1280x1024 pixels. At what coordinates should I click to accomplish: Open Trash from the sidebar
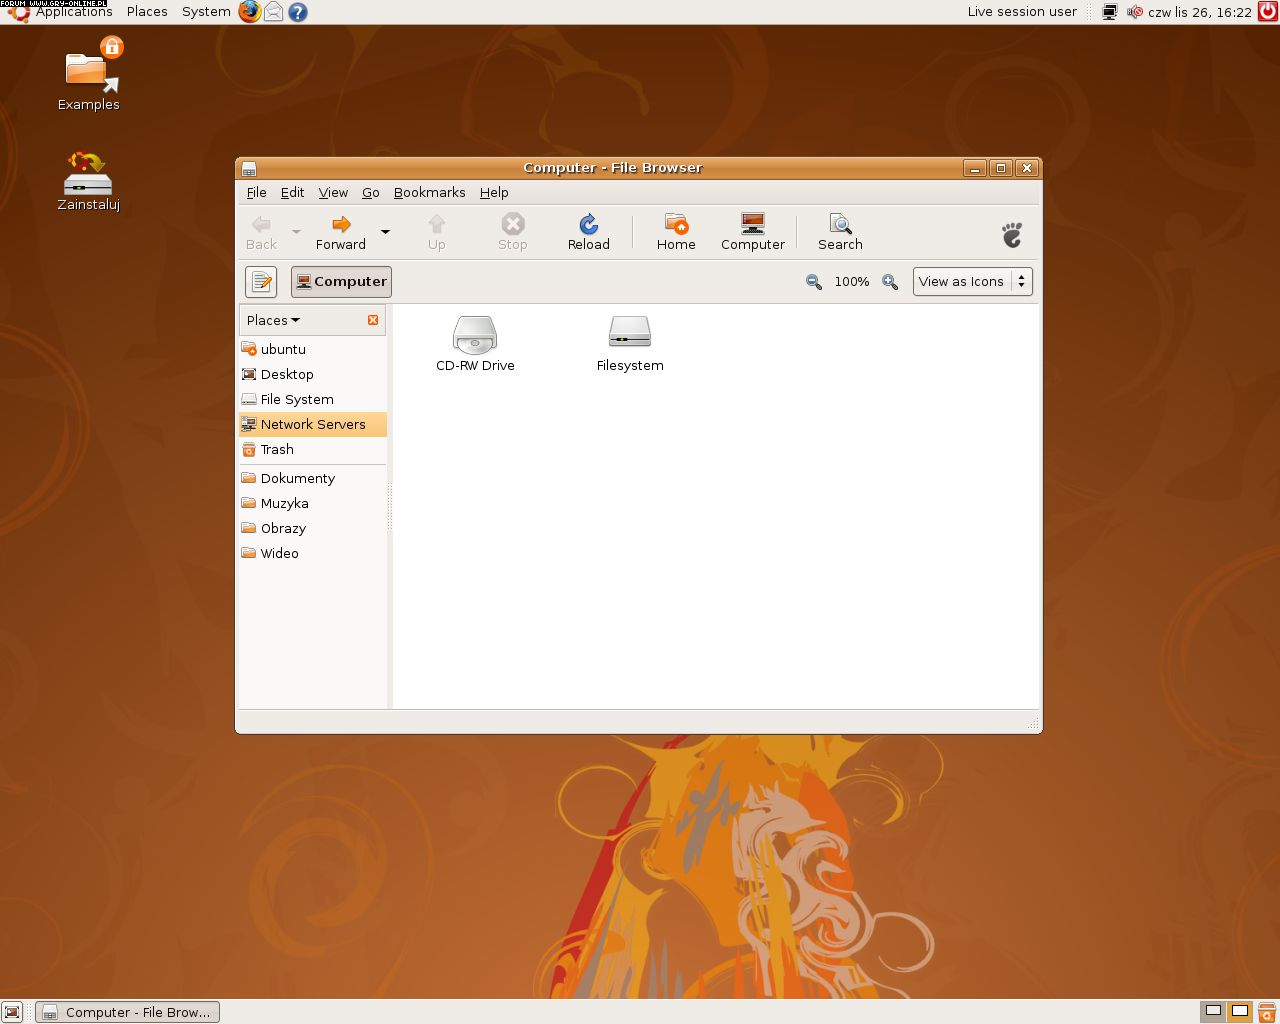click(x=313, y=449)
